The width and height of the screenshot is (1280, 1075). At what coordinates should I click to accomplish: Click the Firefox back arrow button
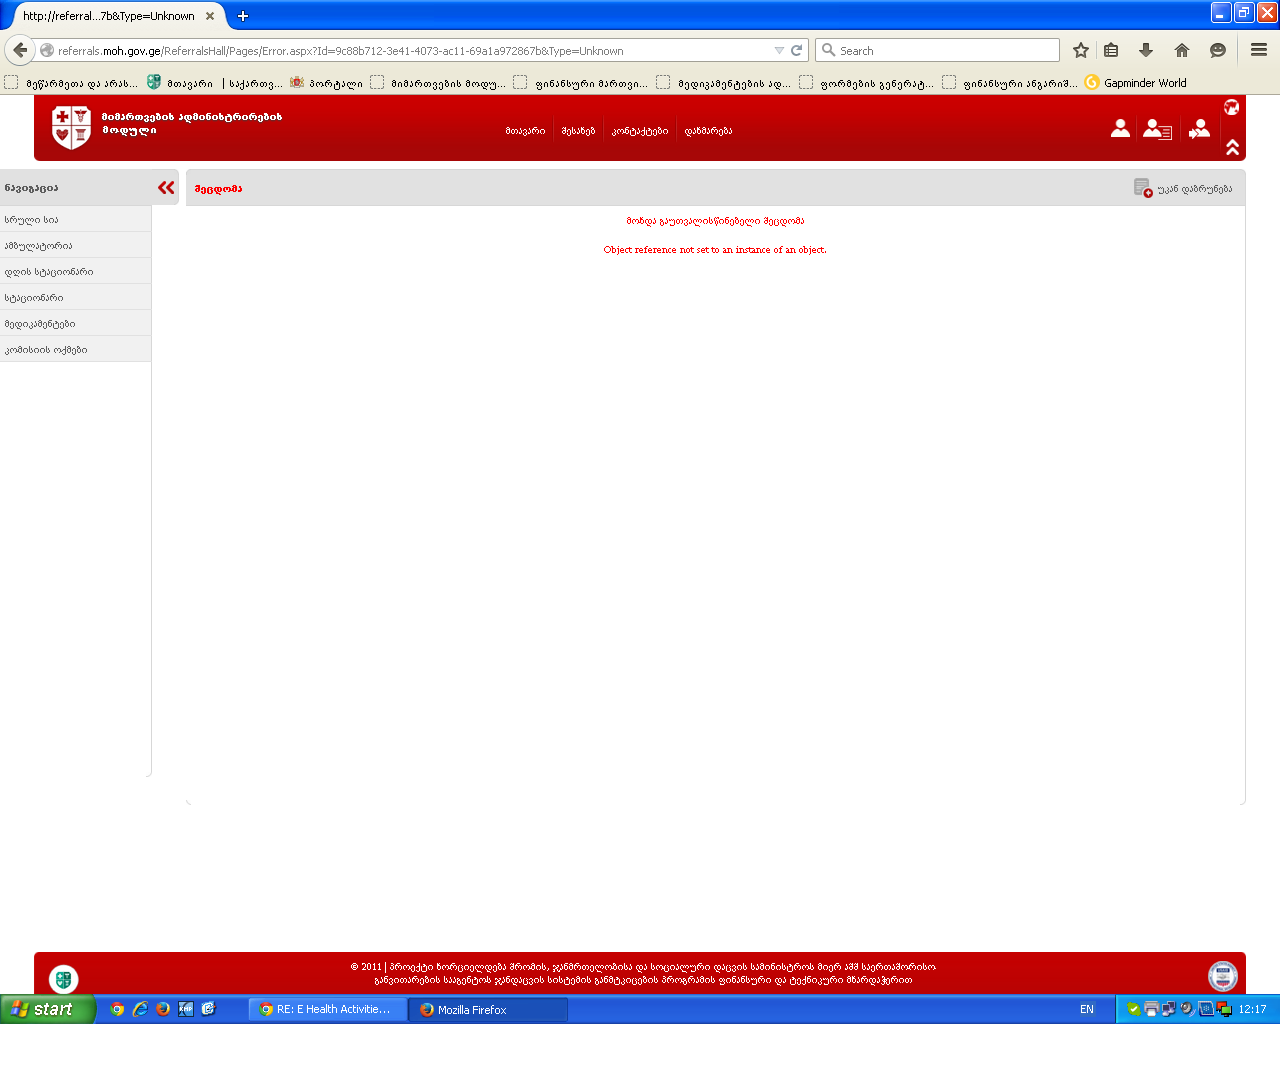click(20, 50)
